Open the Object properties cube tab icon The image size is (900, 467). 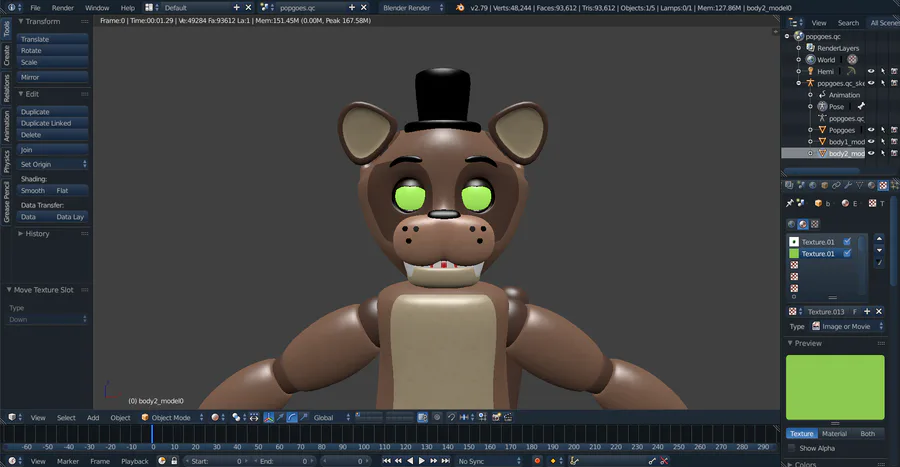click(x=825, y=185)
